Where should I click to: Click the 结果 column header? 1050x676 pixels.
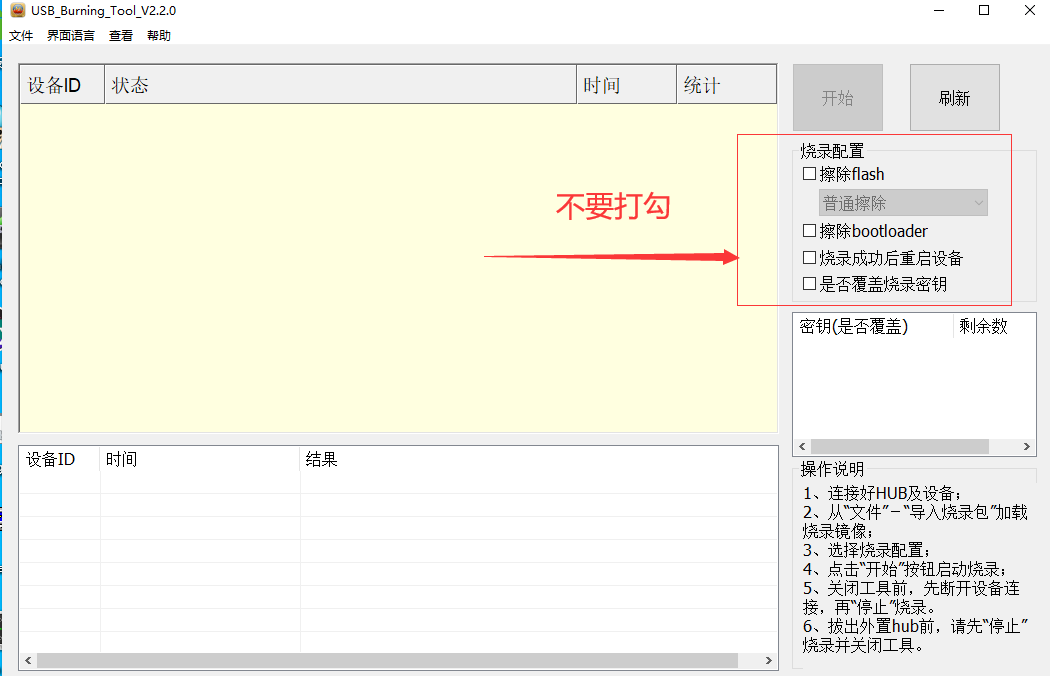(538, 460)
